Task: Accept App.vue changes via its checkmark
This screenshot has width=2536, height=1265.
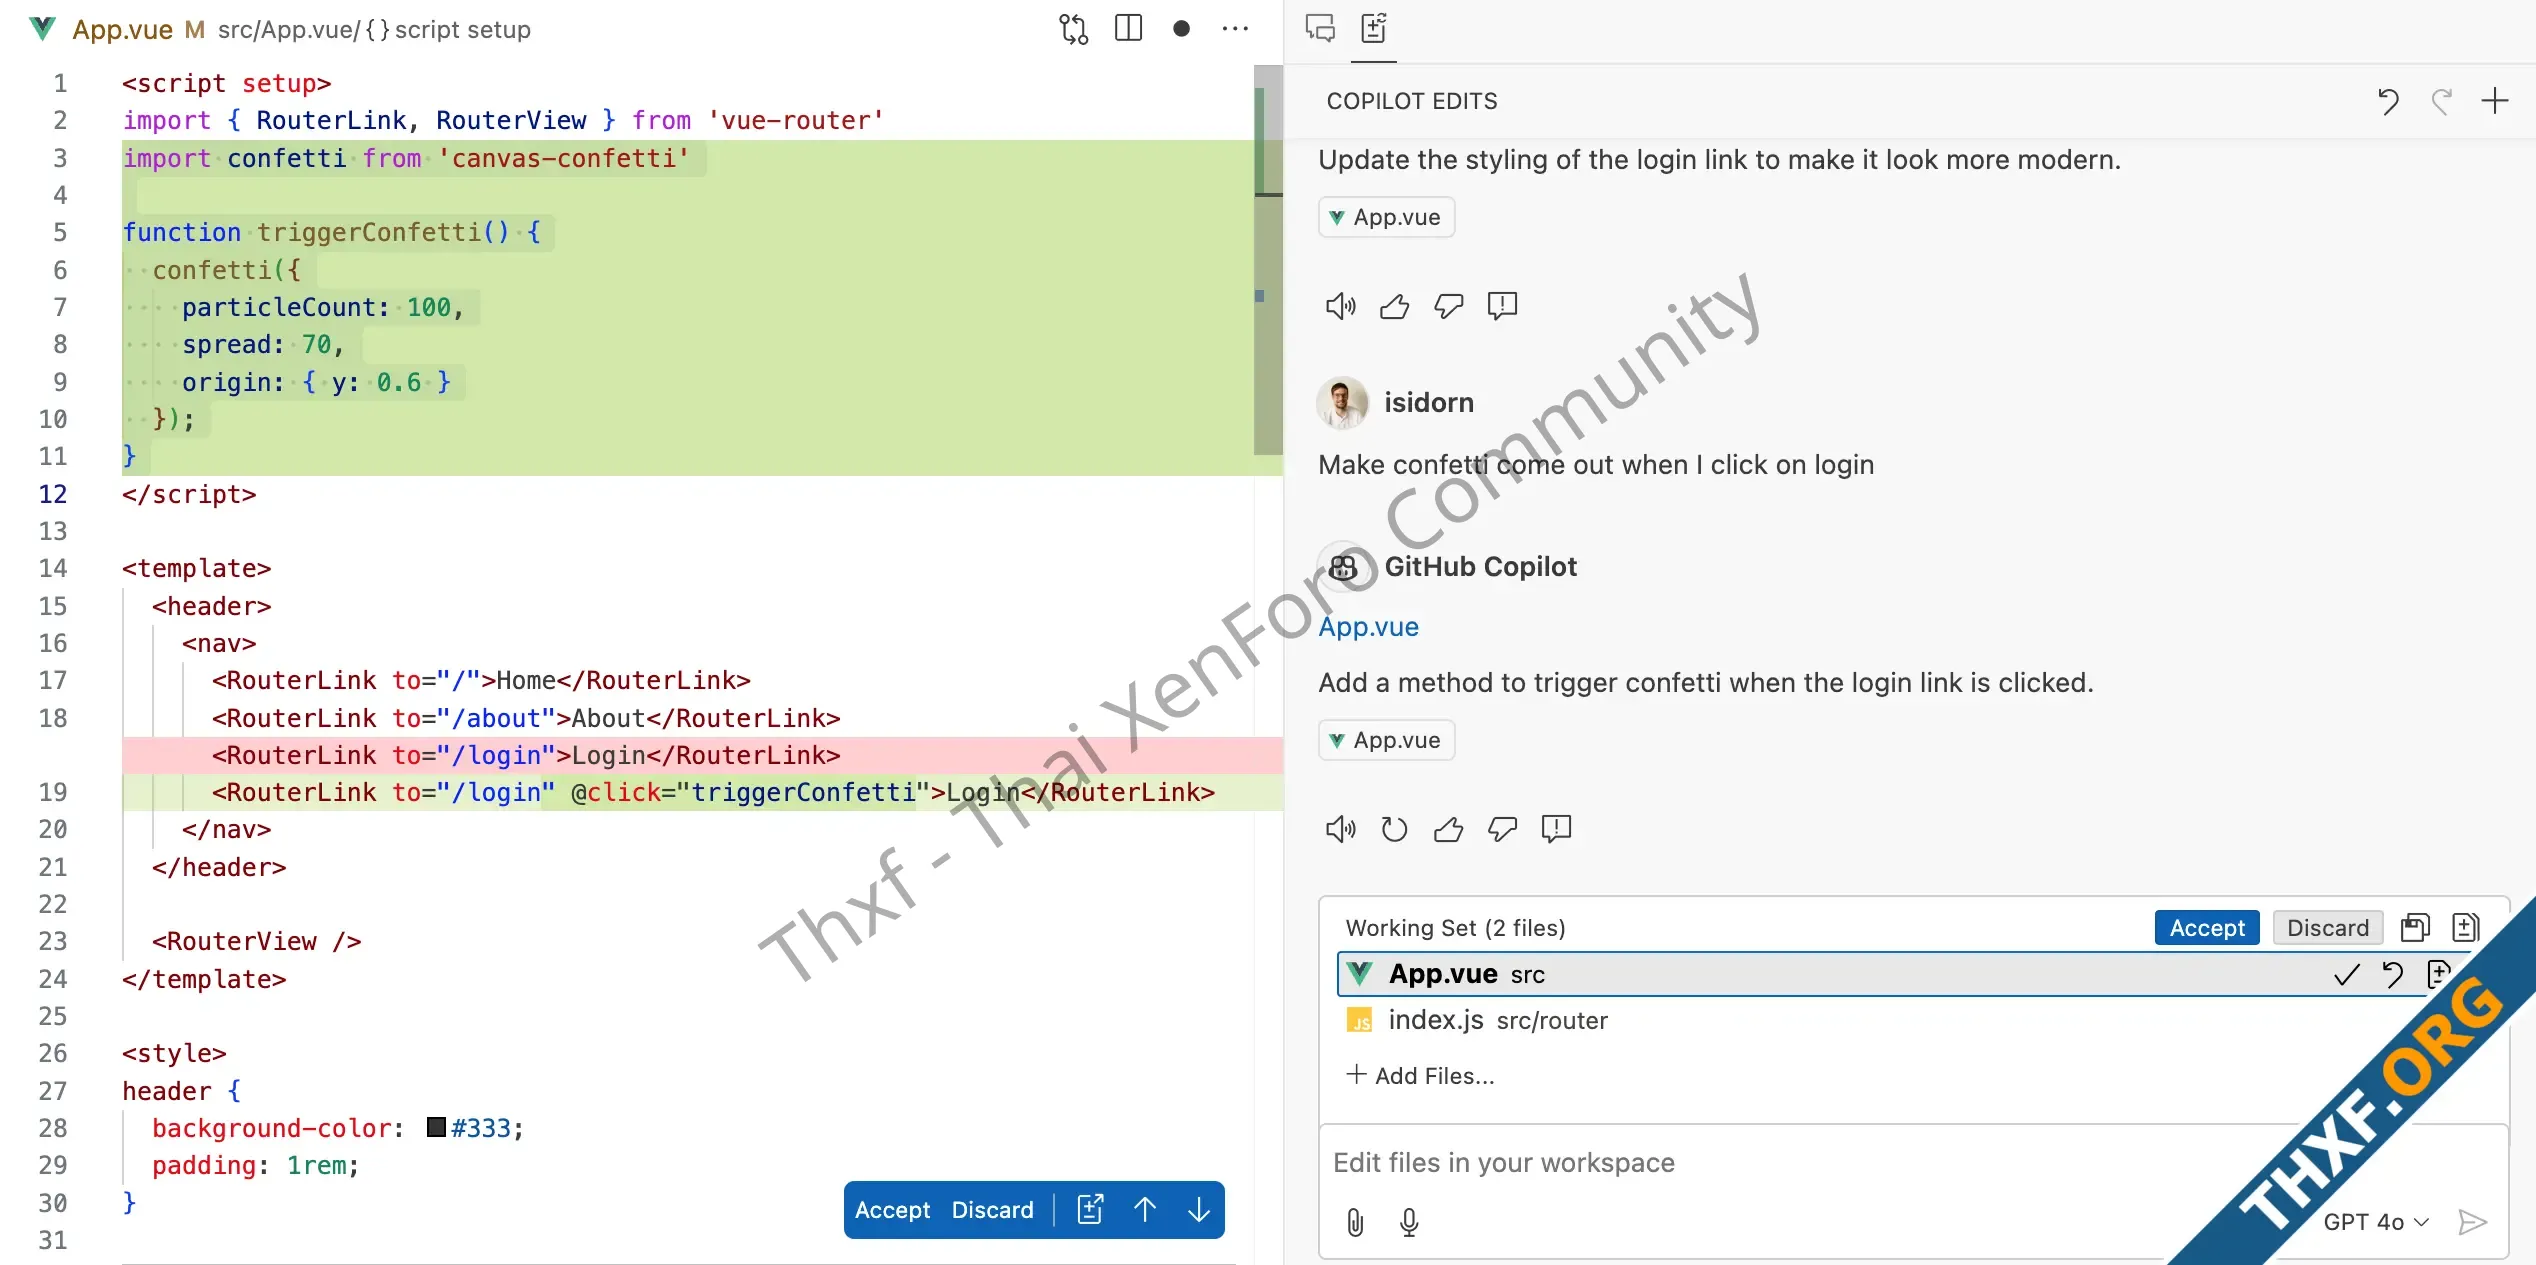Action: (2345, 975)
